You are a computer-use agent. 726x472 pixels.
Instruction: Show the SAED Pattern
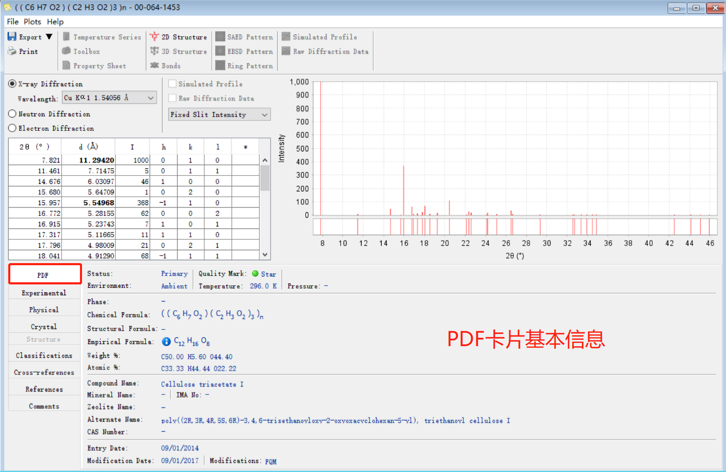pyautogui.click(x=220, y=37)
